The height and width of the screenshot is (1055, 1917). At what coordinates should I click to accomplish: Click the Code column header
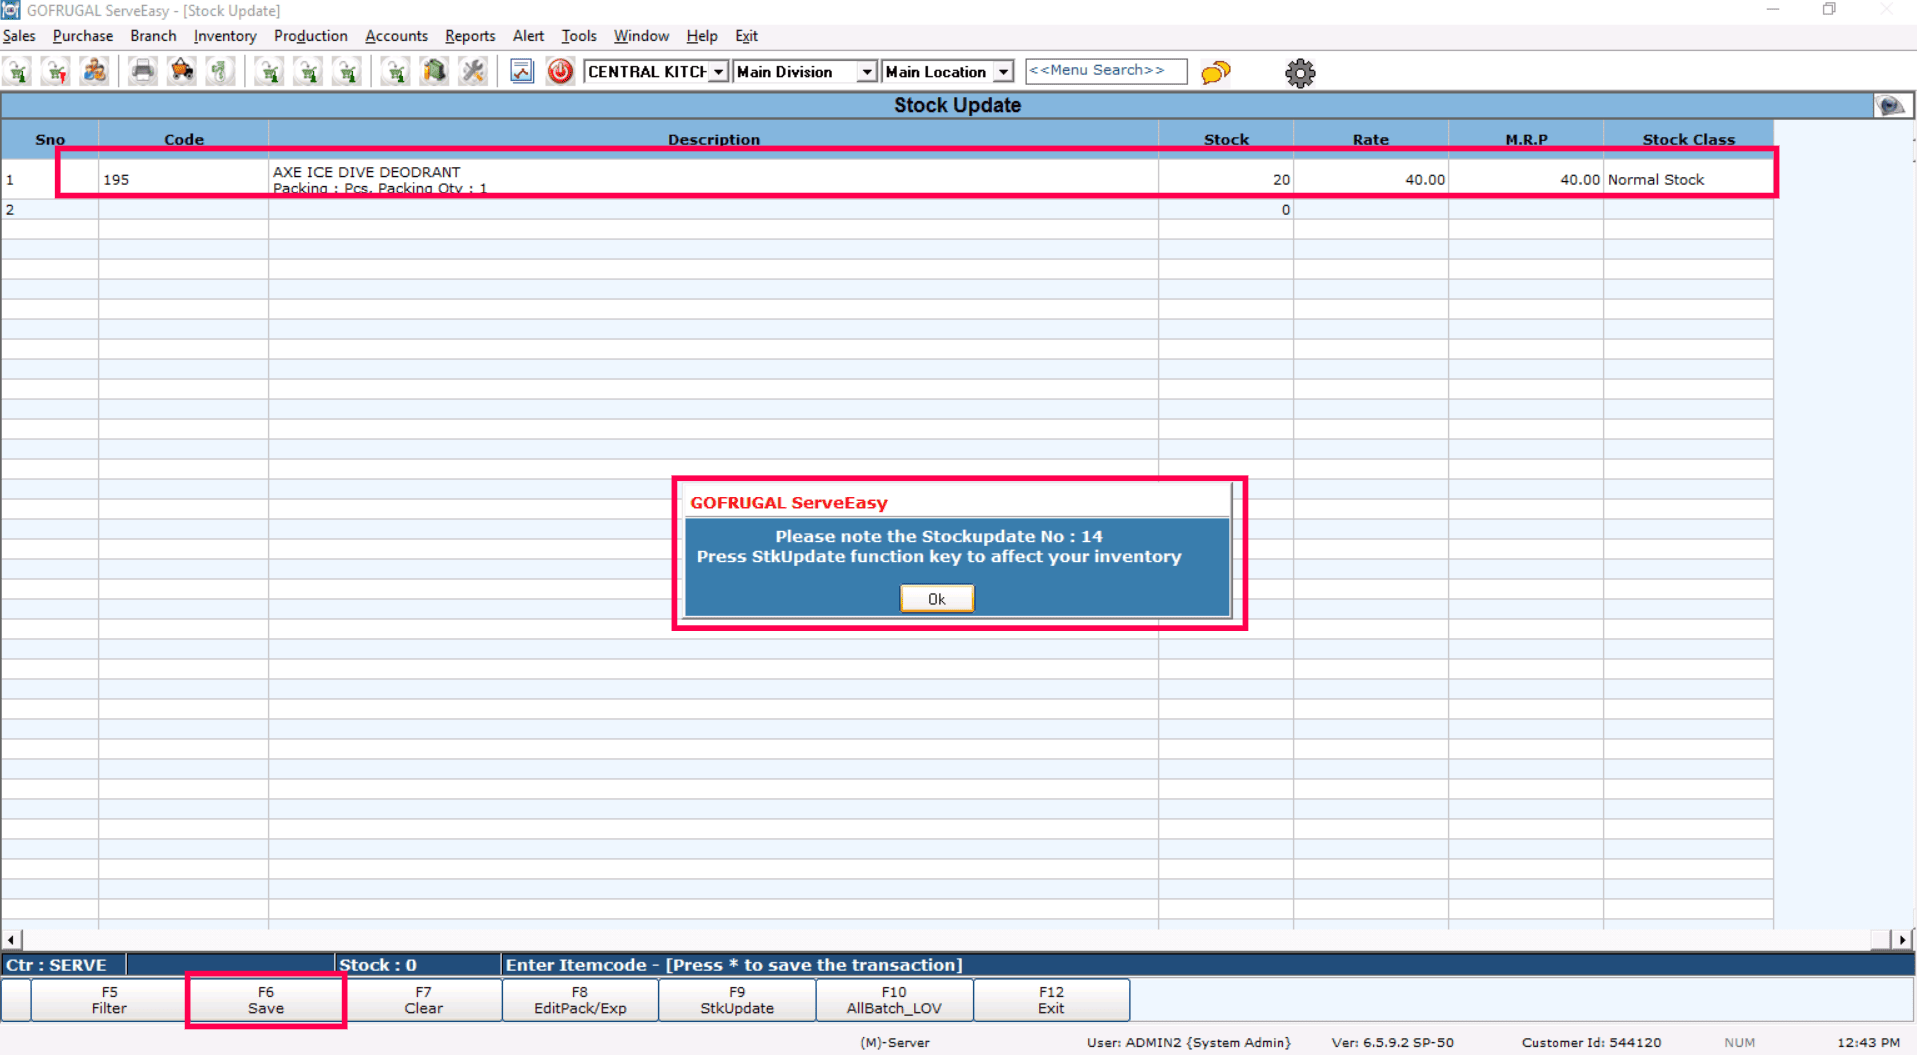184,139
